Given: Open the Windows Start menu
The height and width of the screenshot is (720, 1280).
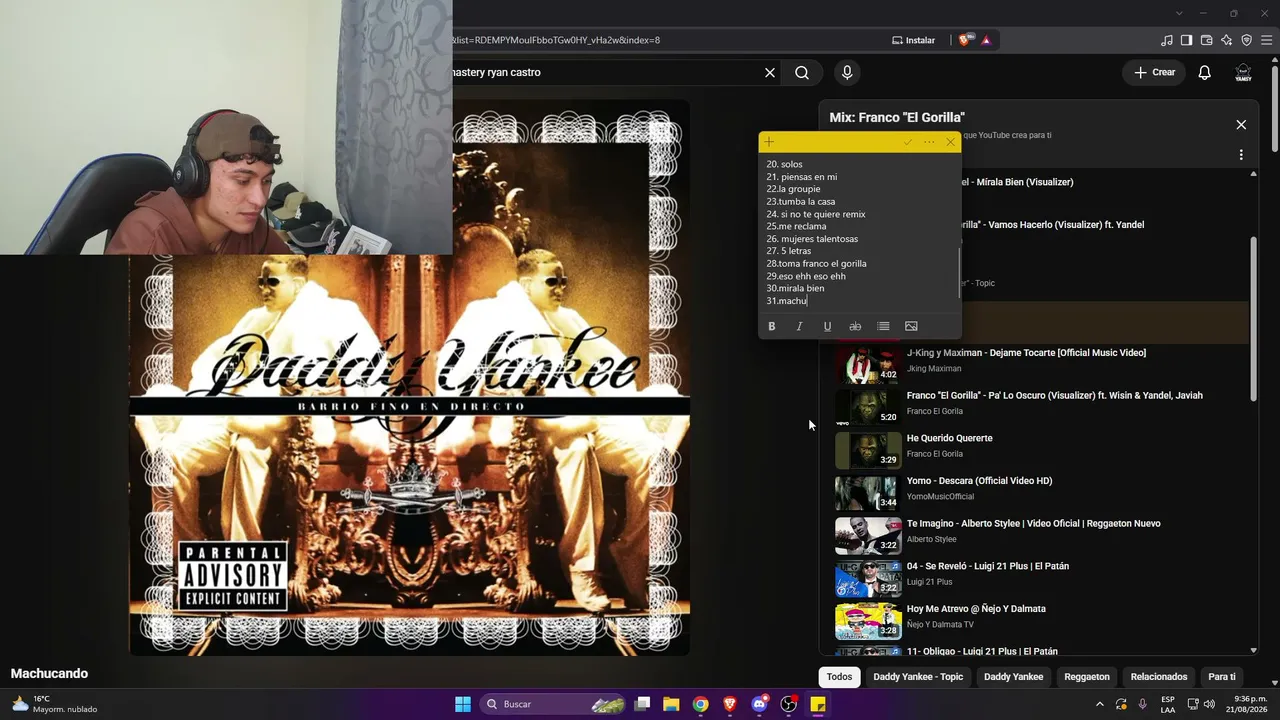Looking at the screenshot, I should point(463,704).
